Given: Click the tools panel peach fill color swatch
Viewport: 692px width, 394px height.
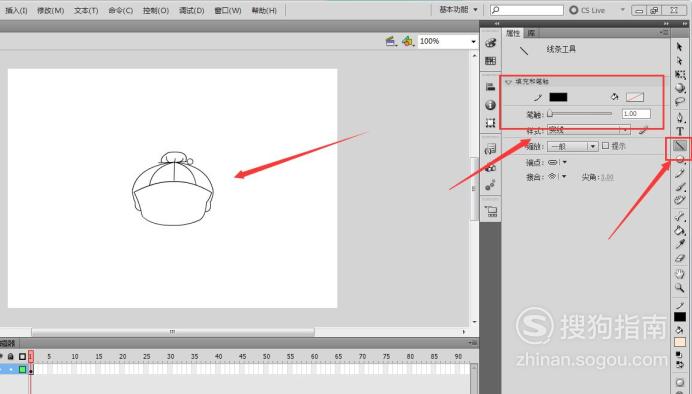Looking at the screenshot, I should pyautogui.click(x=680, y=342).
